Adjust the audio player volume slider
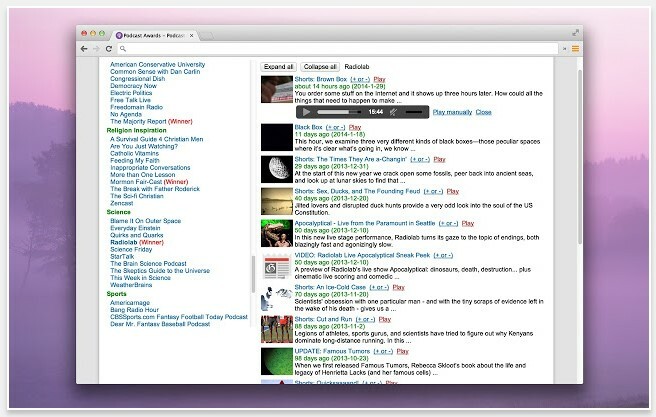Screen dimensions: 656x417 tap(414, 112)
